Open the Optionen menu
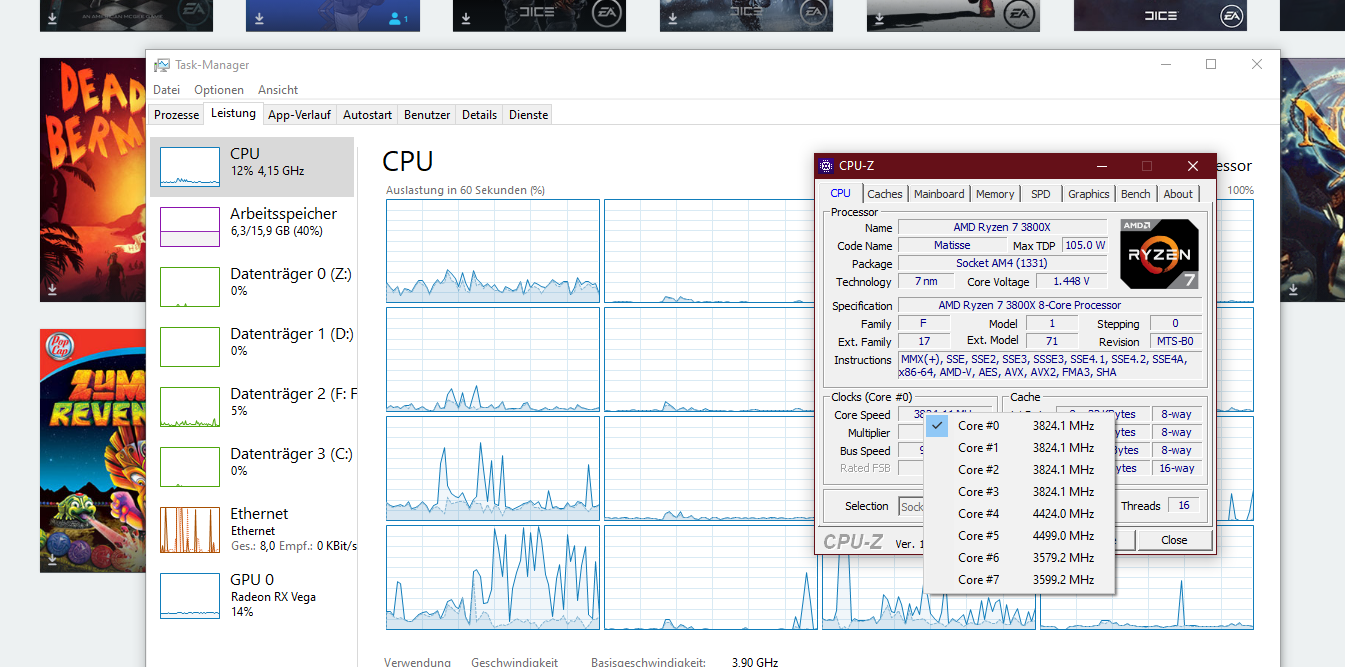1345x667 pixels. [x=219, y=90]
